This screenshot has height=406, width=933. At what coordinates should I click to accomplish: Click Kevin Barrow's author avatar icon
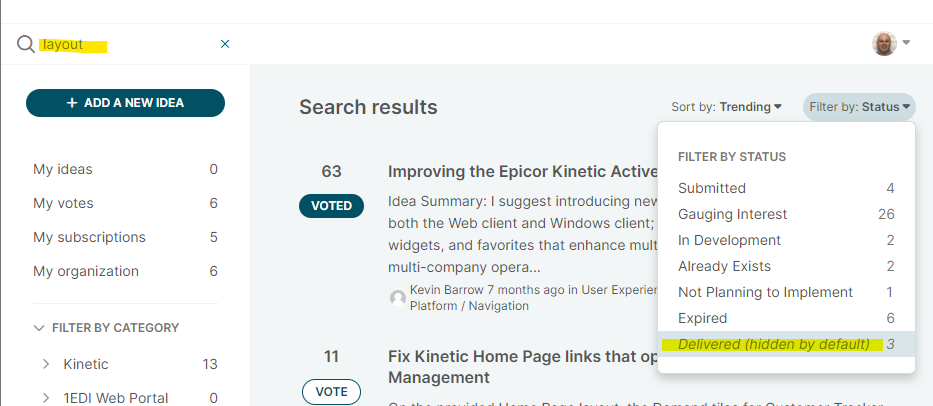397,298
